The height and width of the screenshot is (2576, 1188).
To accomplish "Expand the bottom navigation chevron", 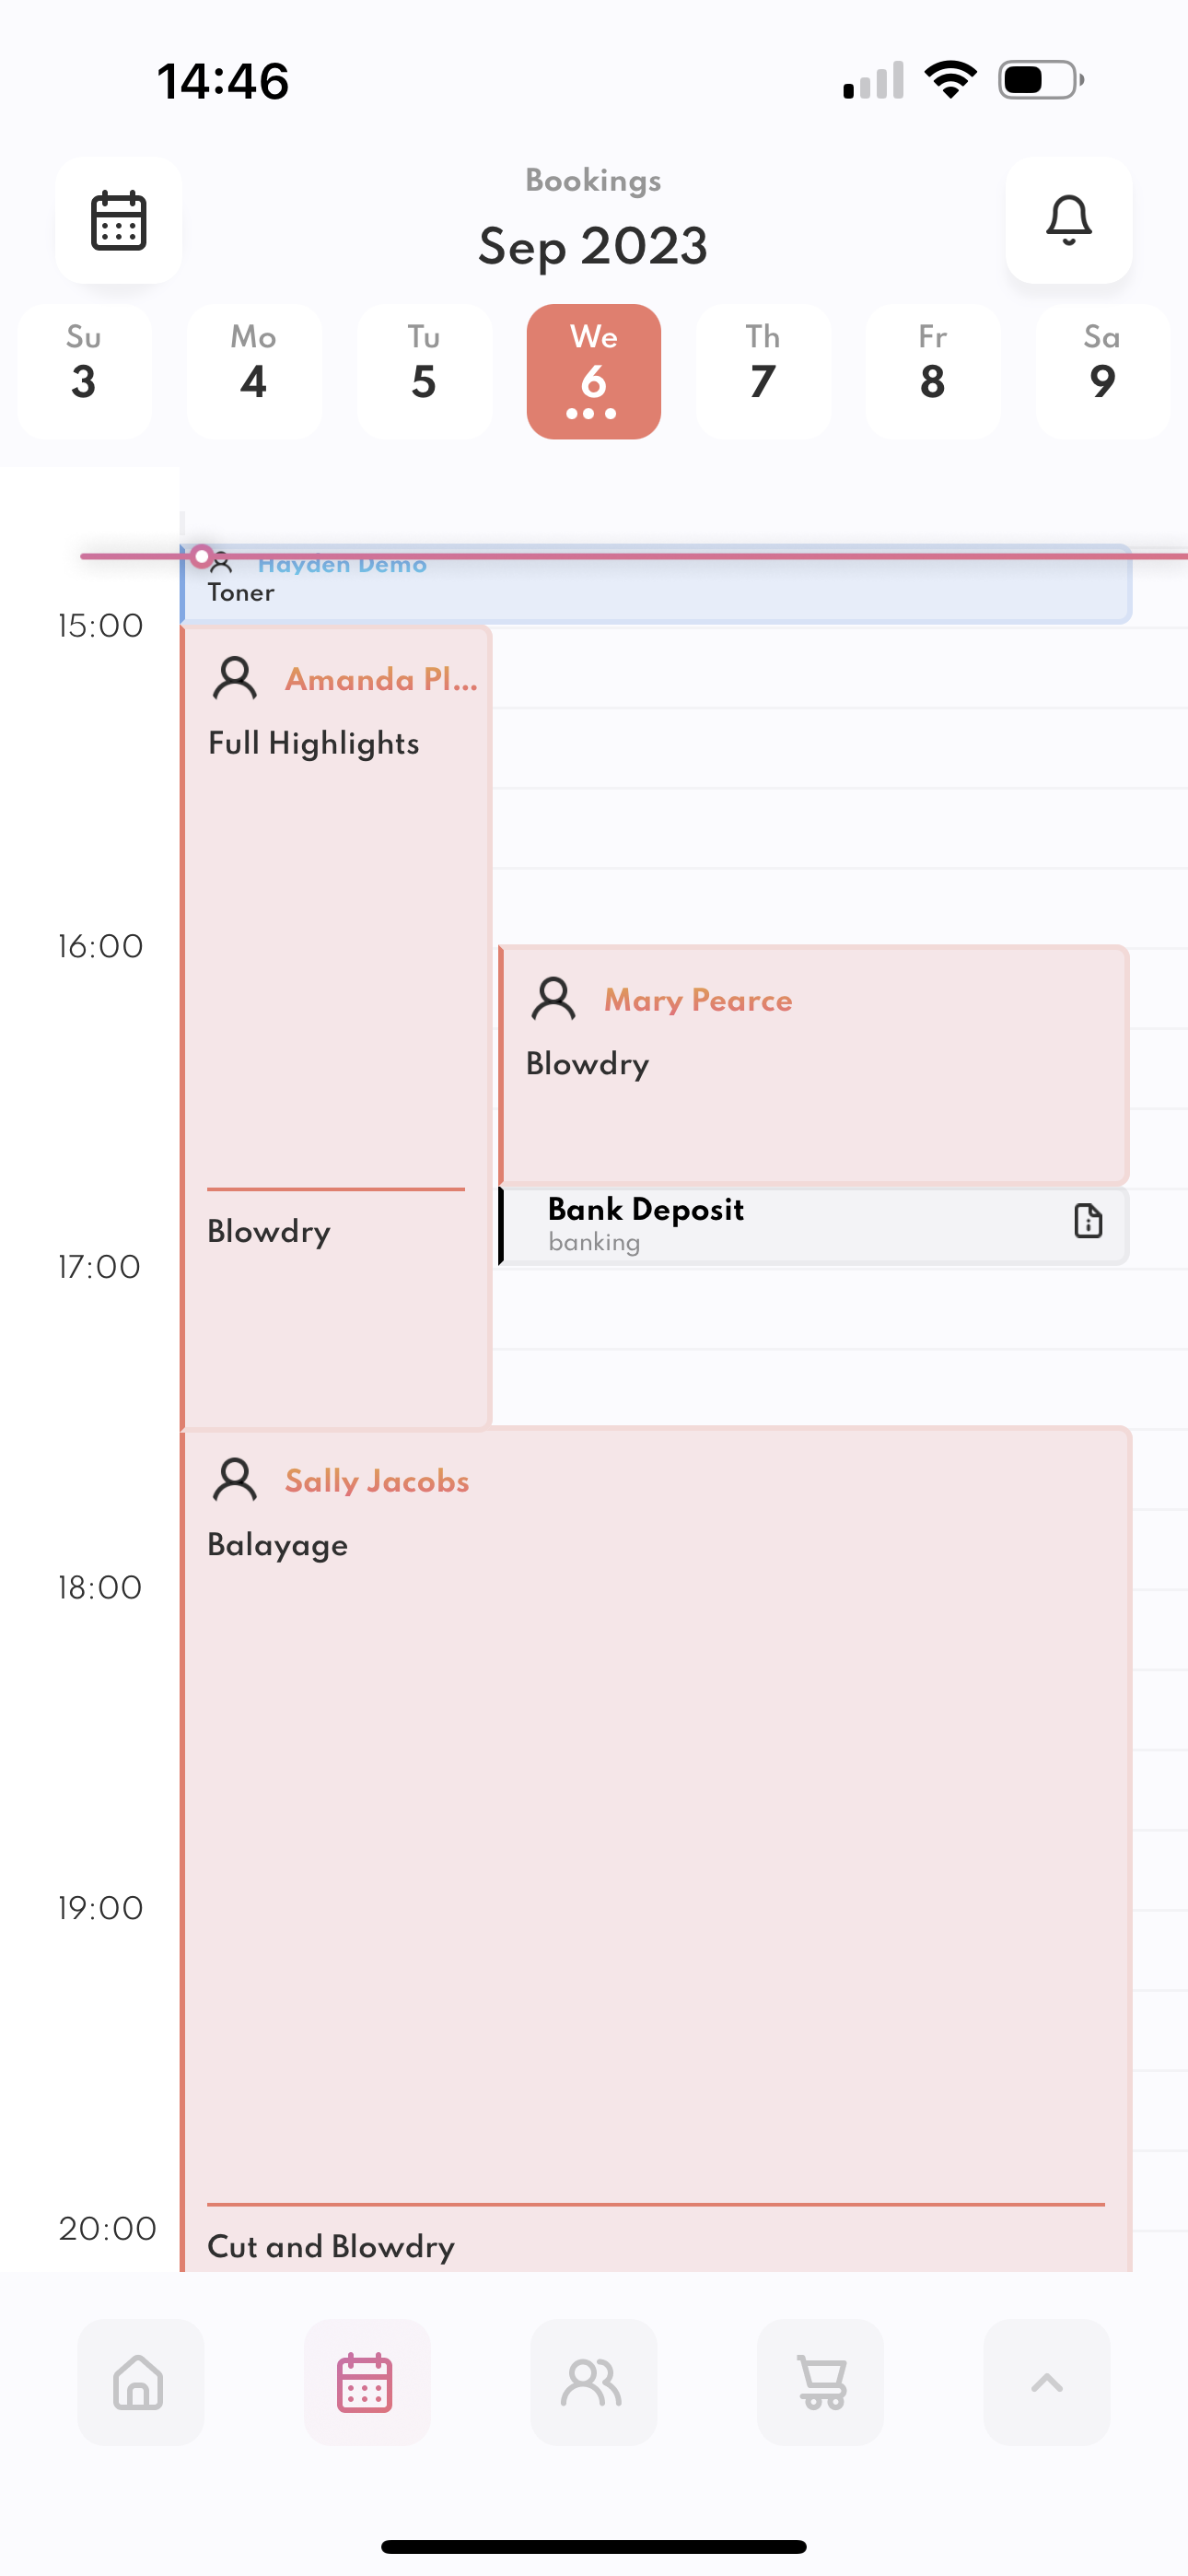I will point(1046,2383).
